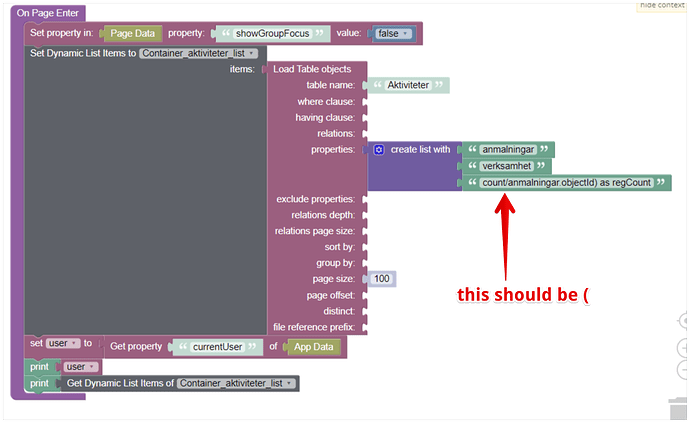
Task: Click the distinct label
Action: click(x=339, y=311)
